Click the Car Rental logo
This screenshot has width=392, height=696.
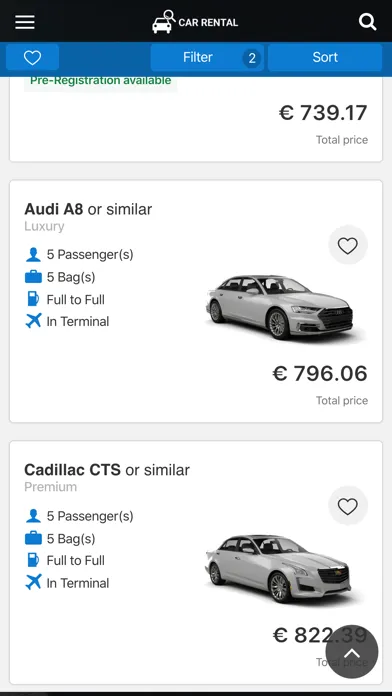195,21
